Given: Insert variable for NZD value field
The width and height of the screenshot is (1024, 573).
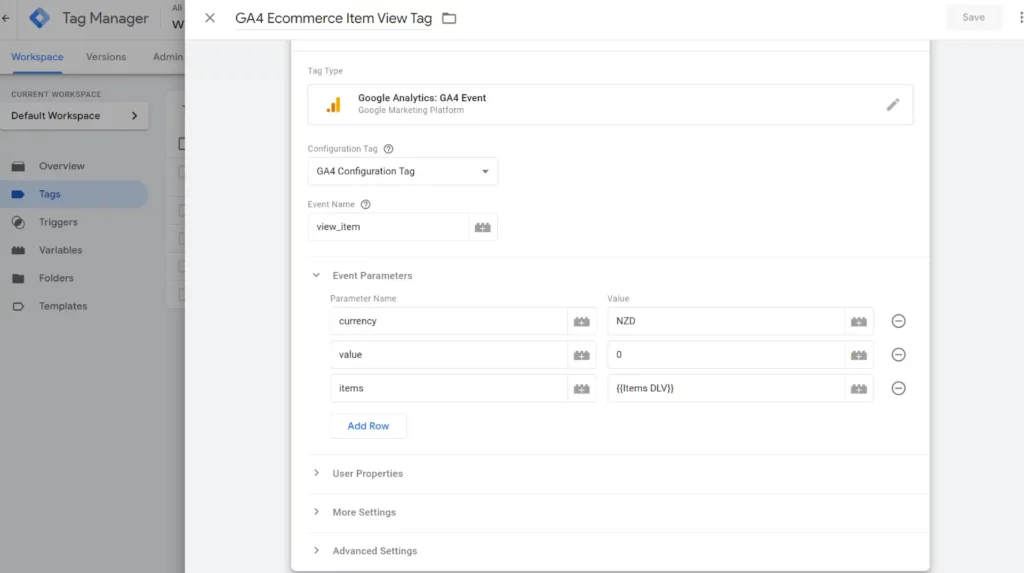Looking at the screenshot, I should (859, 321).
